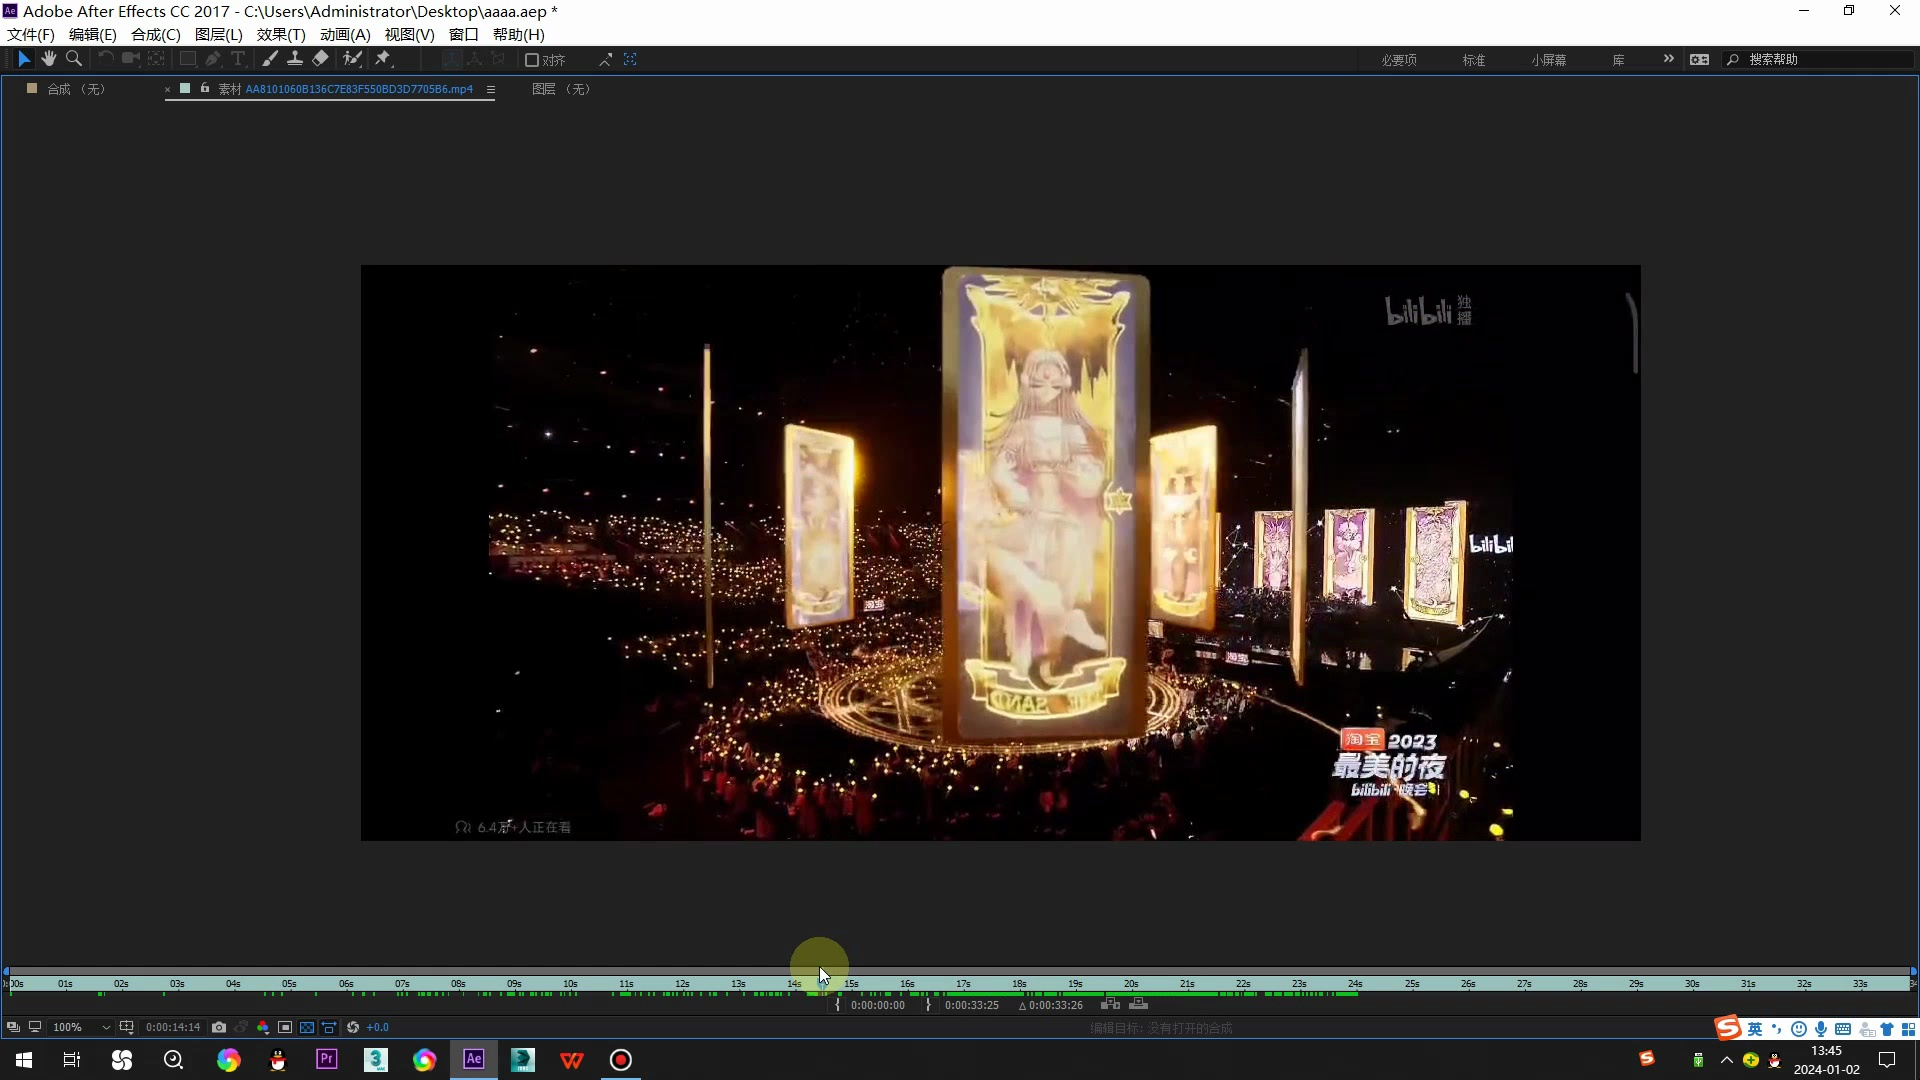Select the Puppet Pin tool
Image resolution: width=1920 pixels, height=1080 pixels.
[x=383, y=59]
